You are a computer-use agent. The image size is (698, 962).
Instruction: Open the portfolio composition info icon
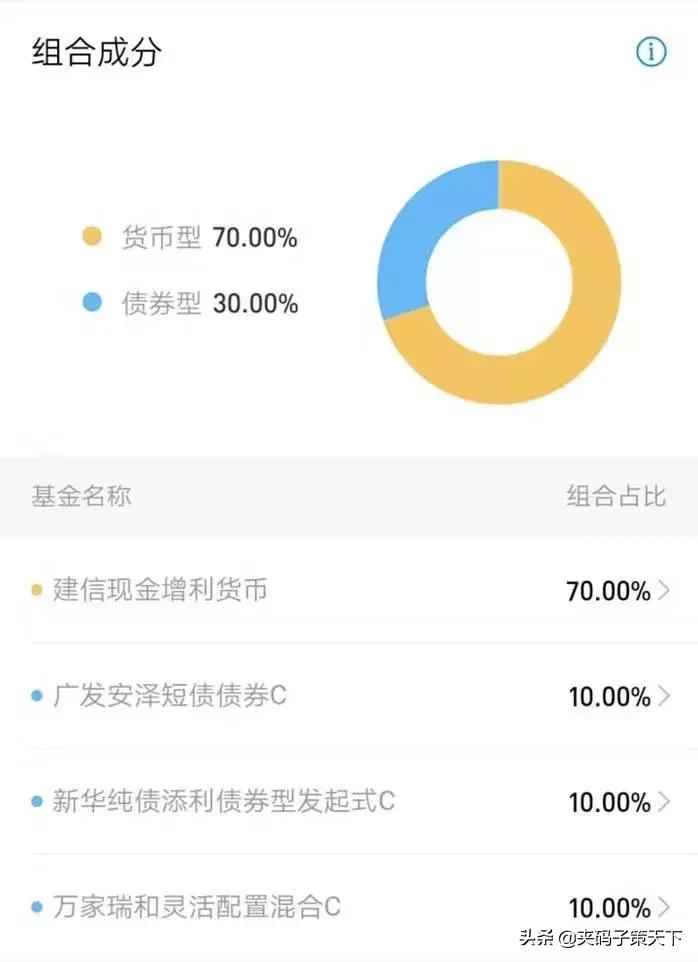point(651,50)
